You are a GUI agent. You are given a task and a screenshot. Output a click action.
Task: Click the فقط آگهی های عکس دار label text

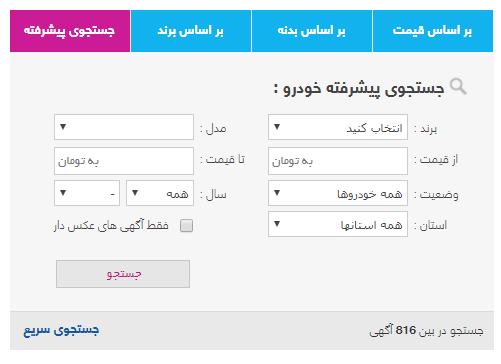(x=111, y=226)
